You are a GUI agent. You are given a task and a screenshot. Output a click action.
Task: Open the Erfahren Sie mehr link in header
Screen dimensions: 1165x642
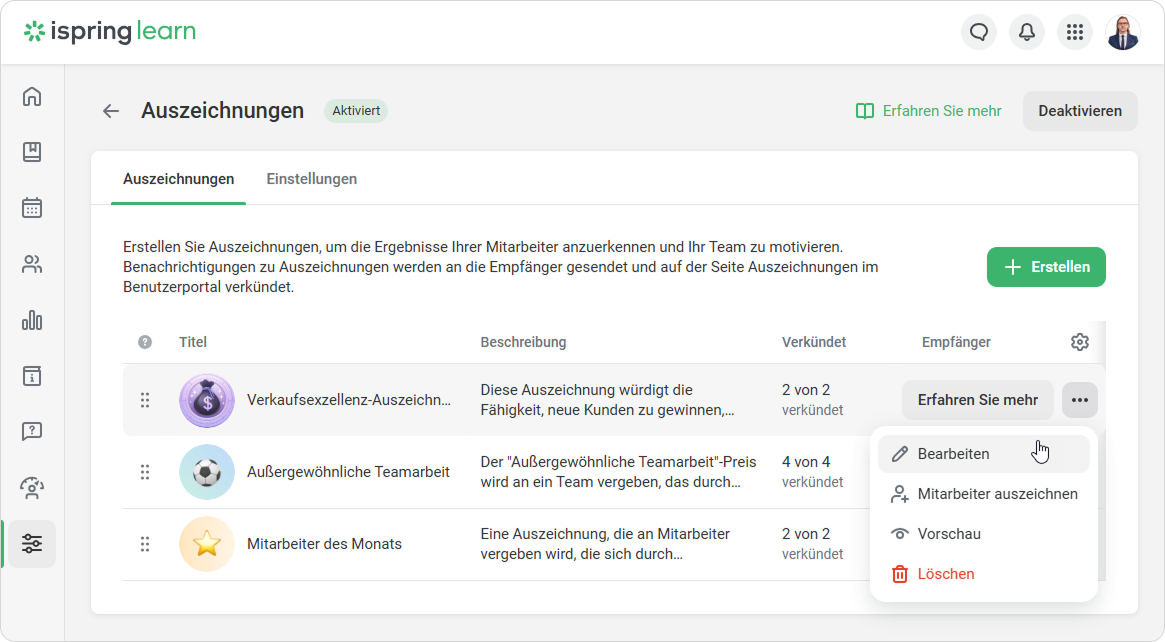click(x=928, y=111)
